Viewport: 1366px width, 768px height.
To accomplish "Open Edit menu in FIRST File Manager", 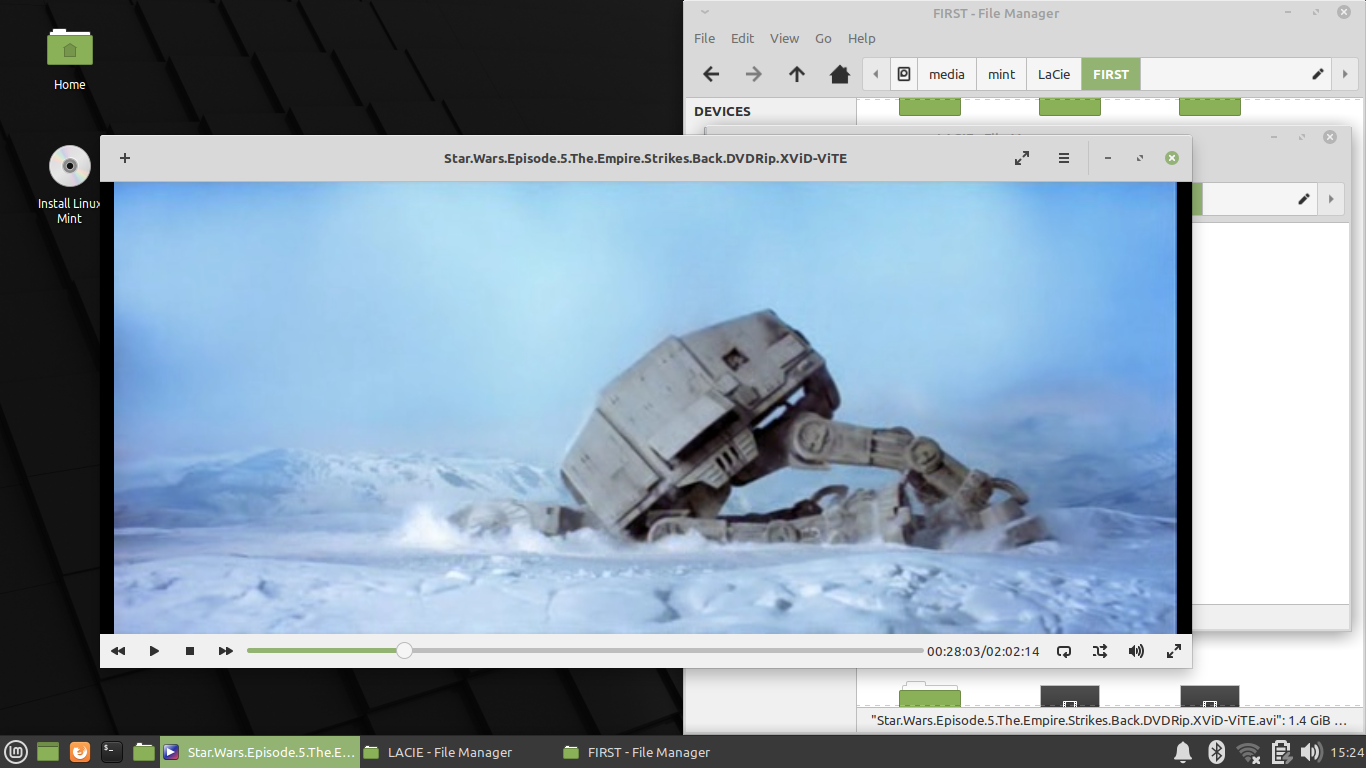I will click(742, 38).
